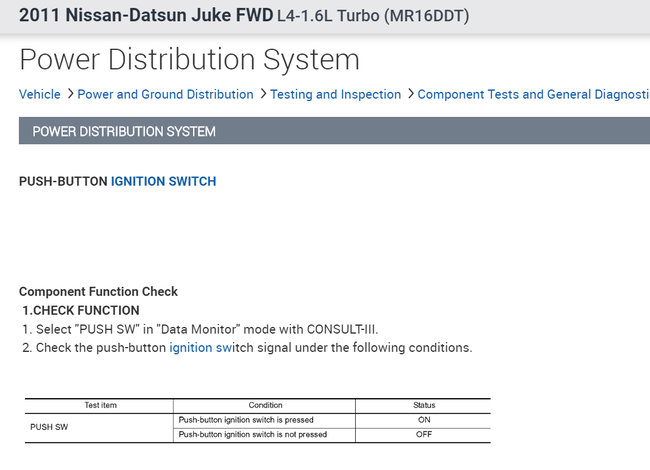This screenshot has height=470, width=650.
Task: Go to Testing and Inspection breadcrumb
Action: point(335,94)
